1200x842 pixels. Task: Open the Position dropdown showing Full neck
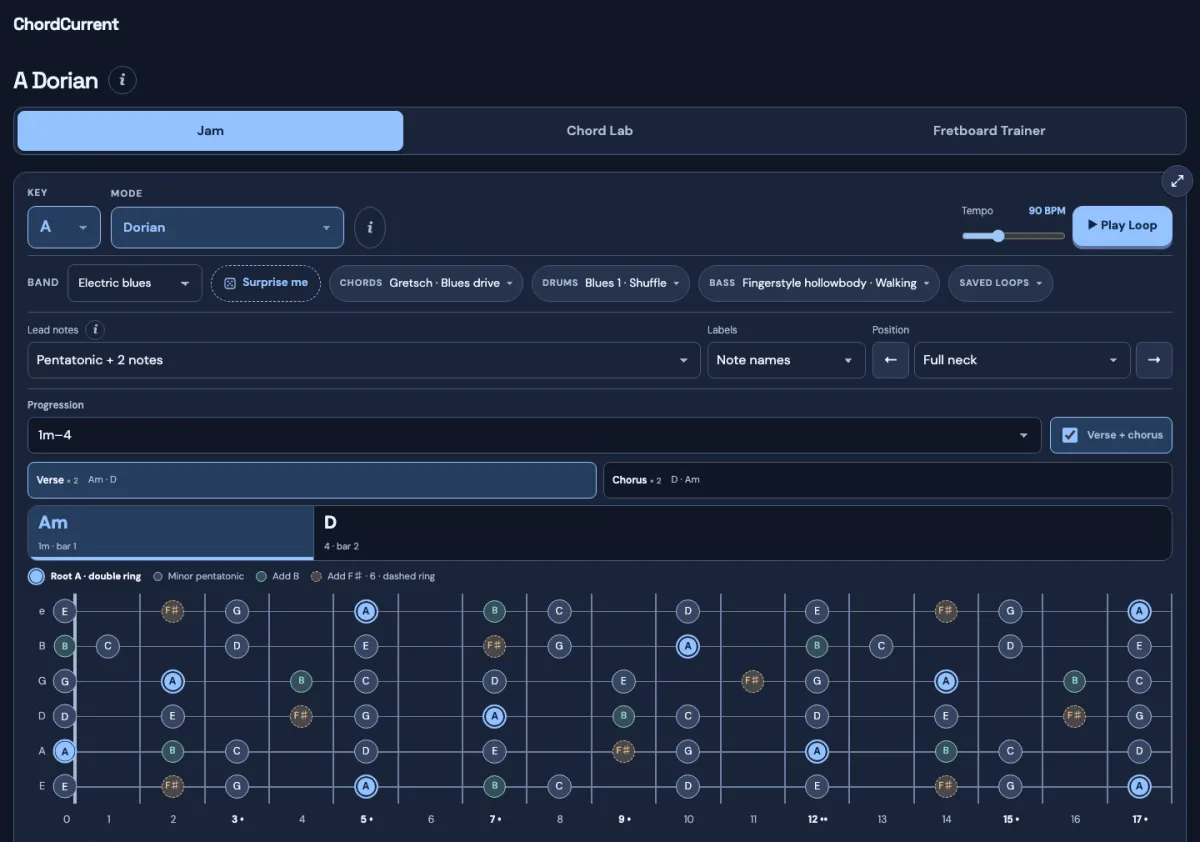coord(1022,360)
